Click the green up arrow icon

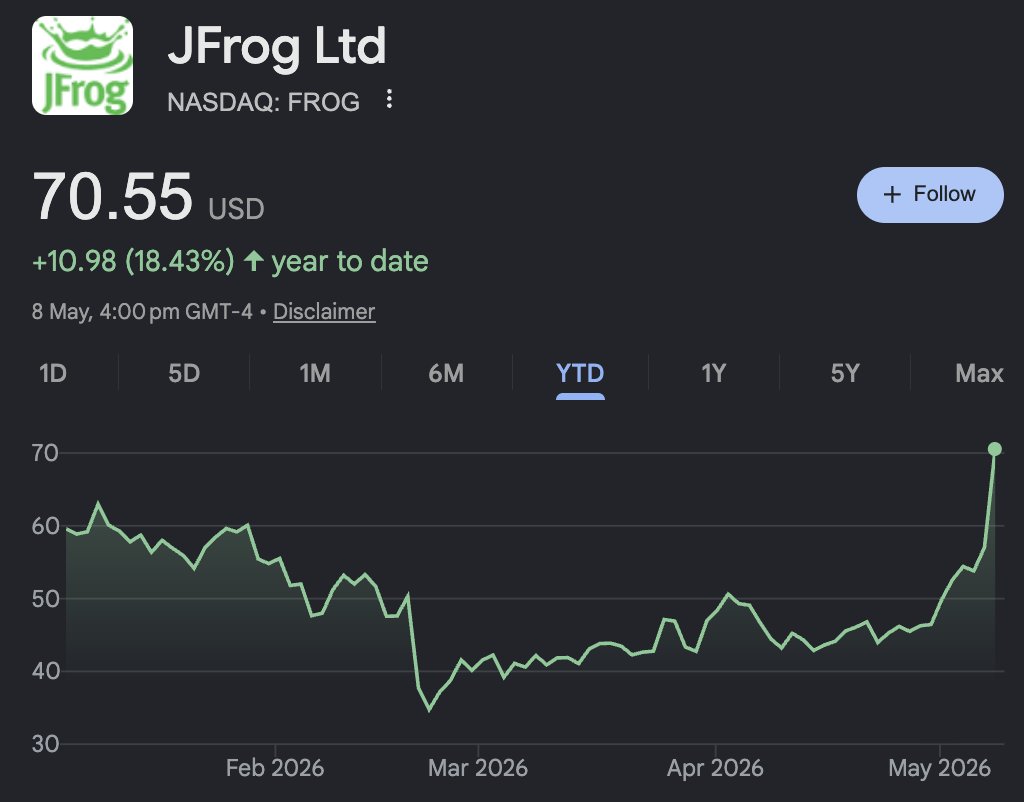[x=253, y=261]
